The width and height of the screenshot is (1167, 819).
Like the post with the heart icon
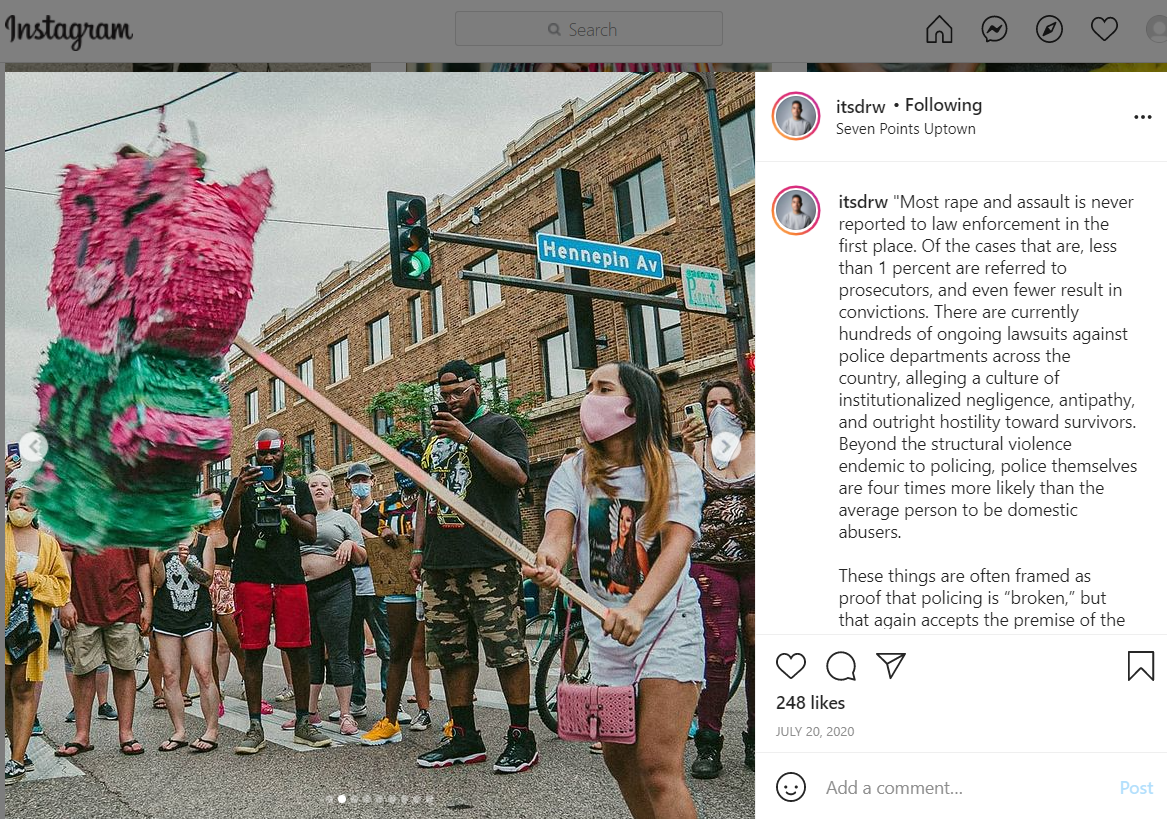coord(790,666)
